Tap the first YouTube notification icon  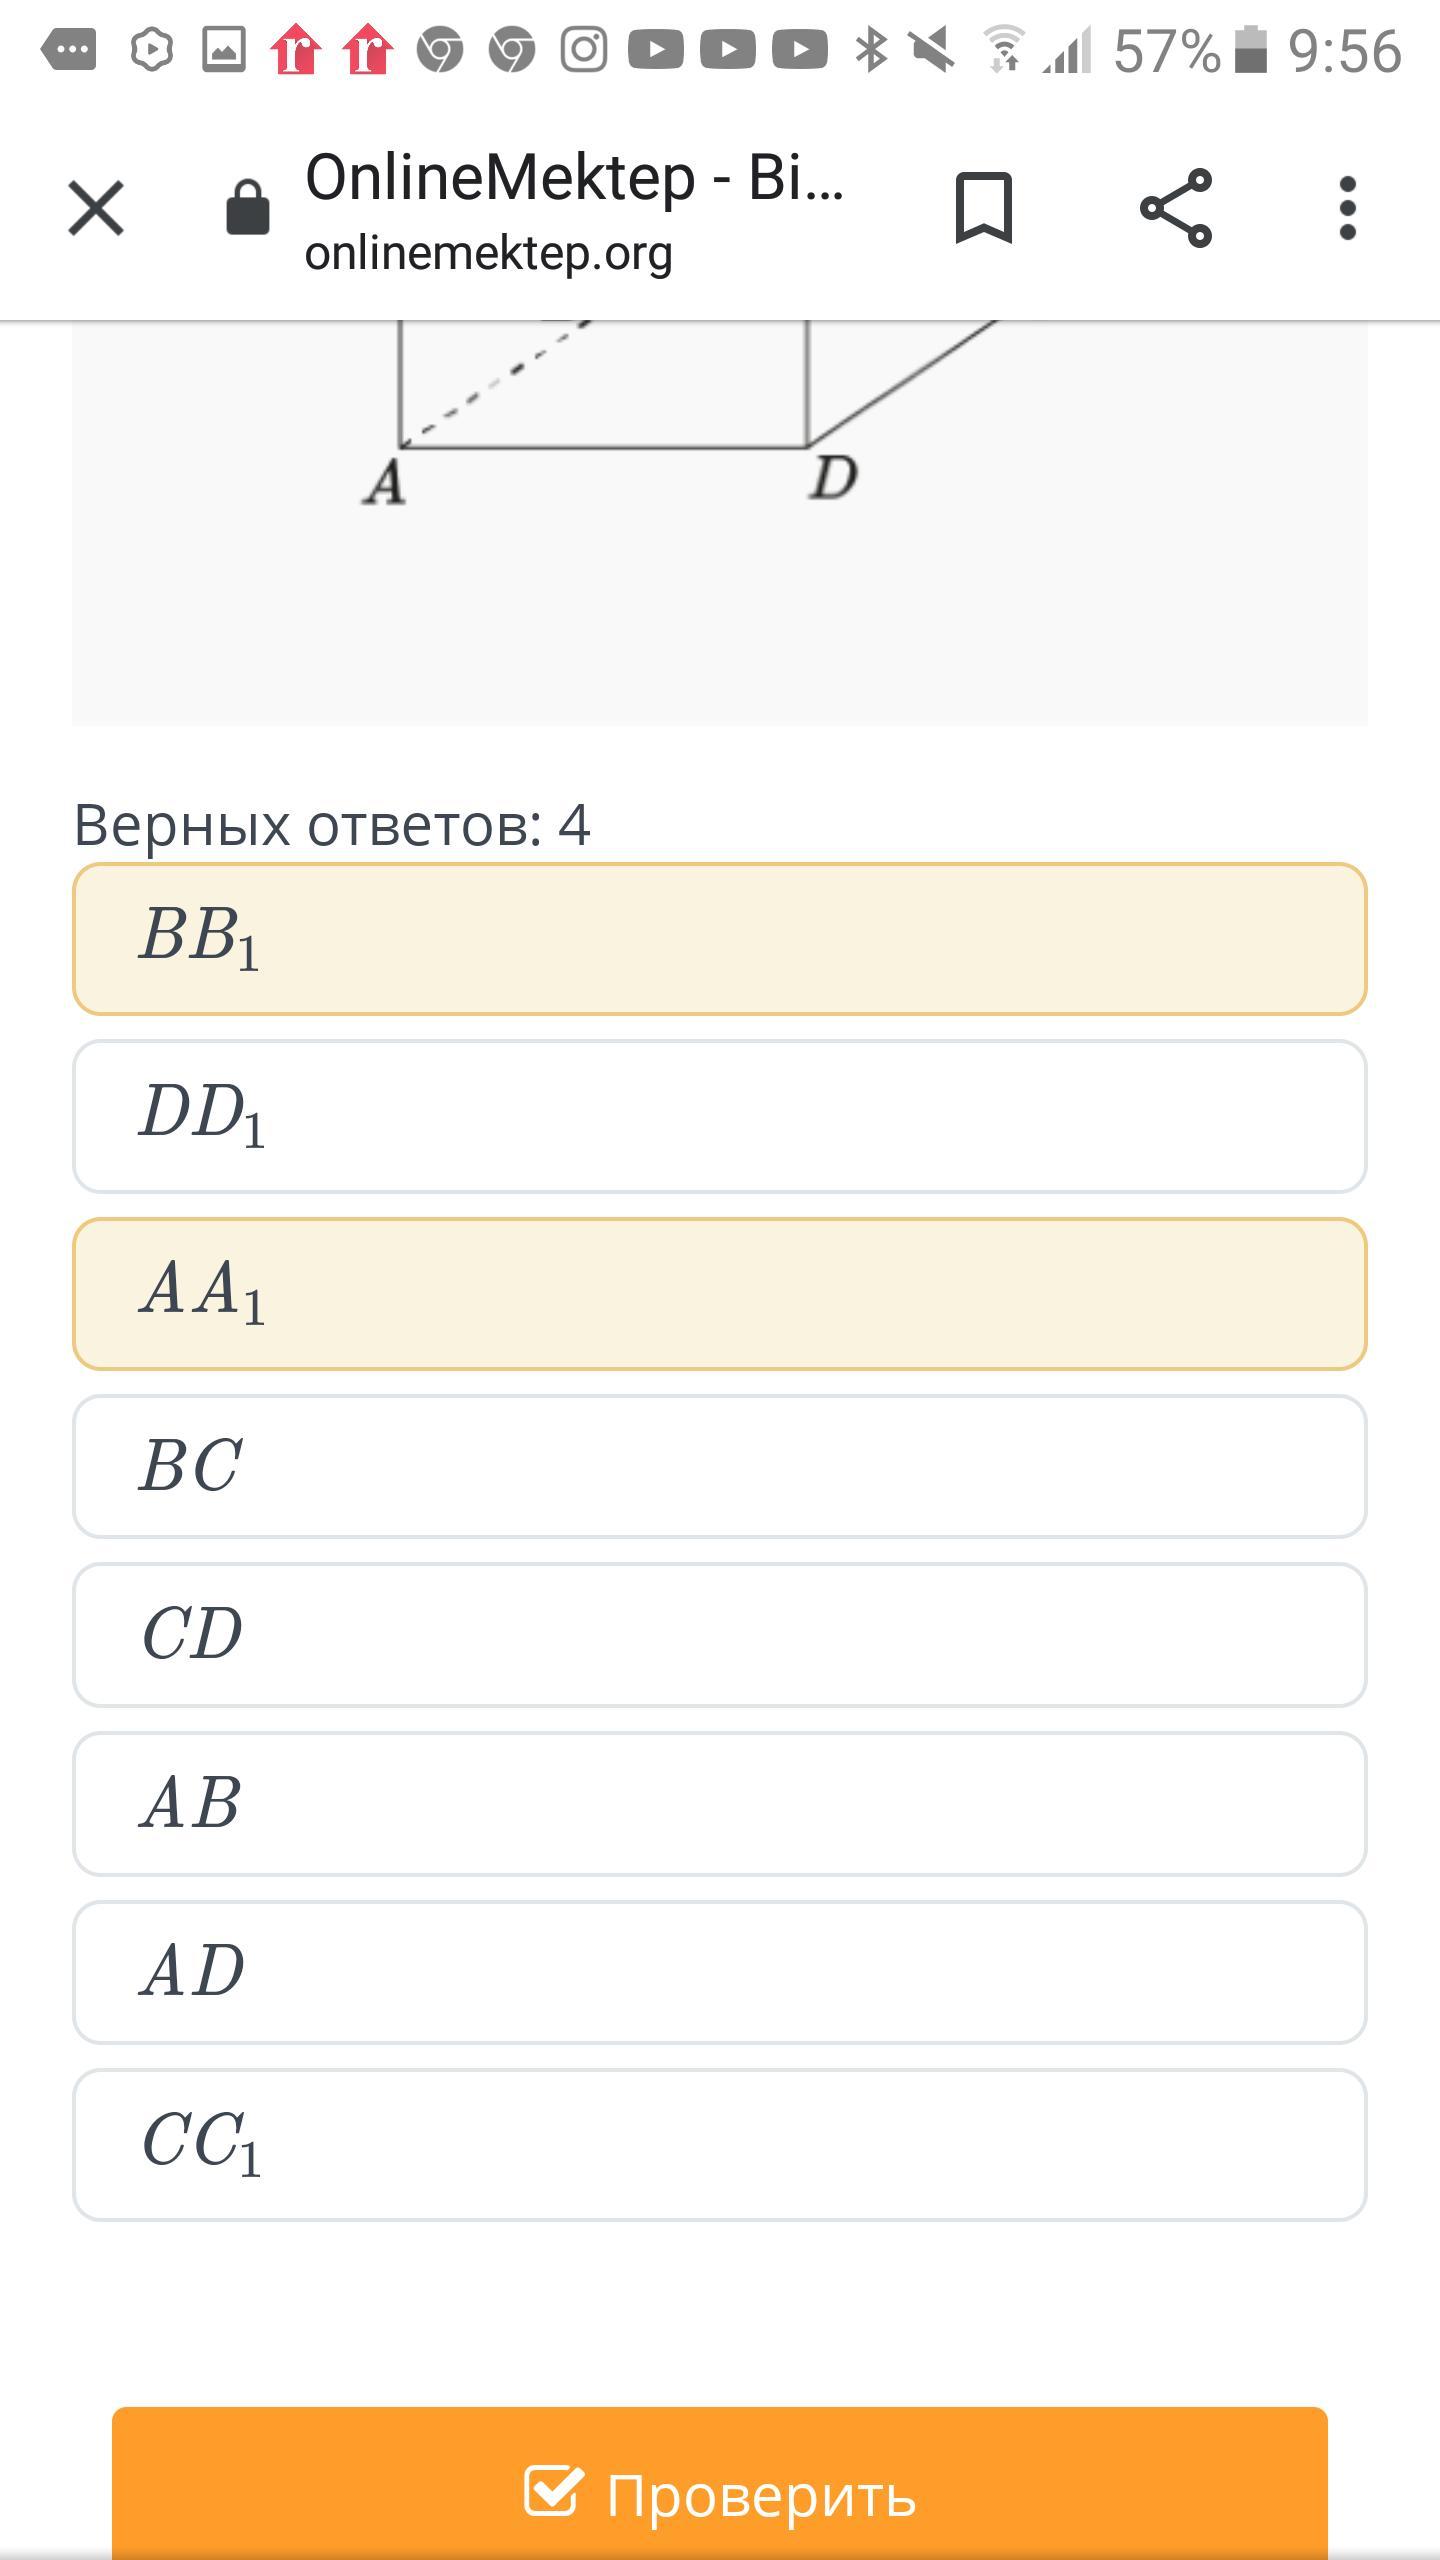click(656, 50)
